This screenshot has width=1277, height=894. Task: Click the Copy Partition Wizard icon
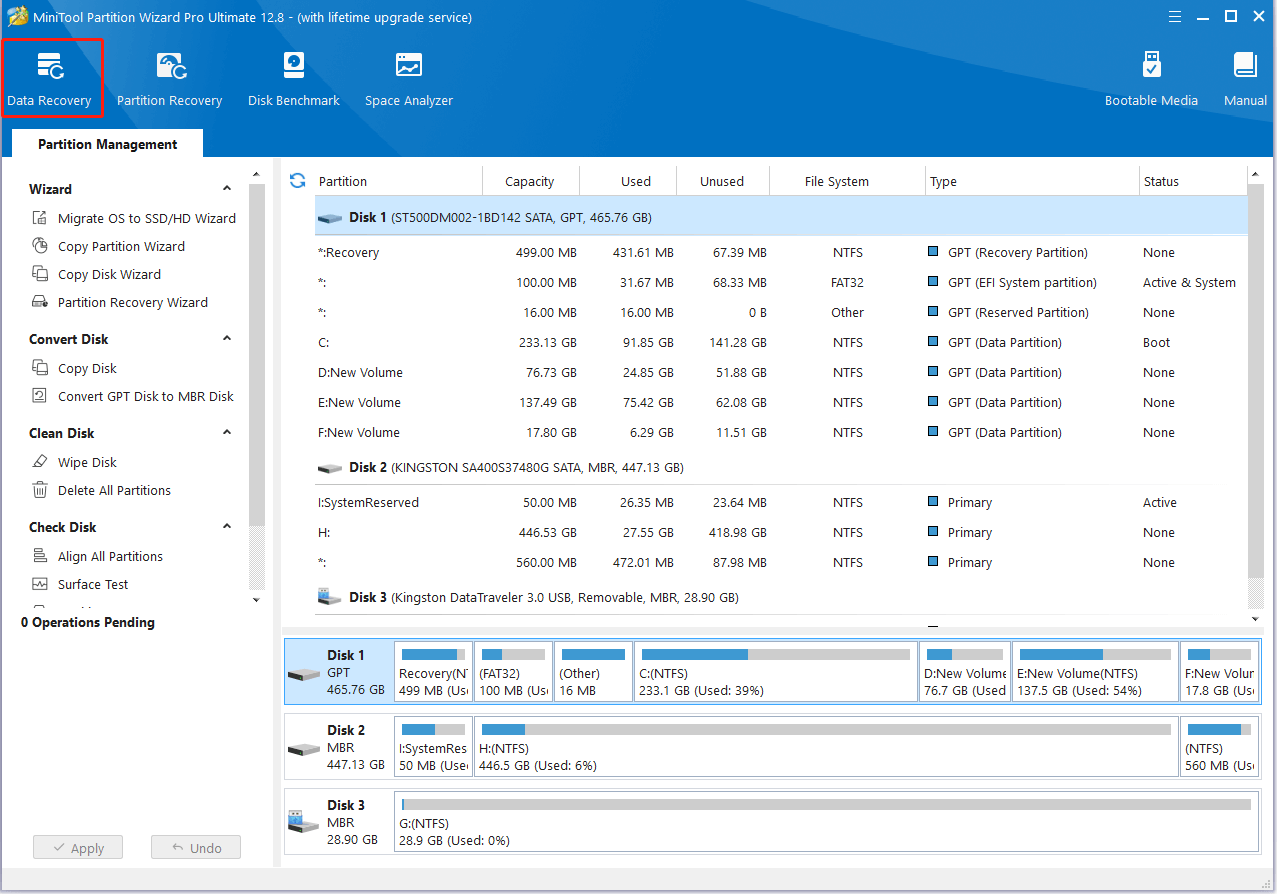(x=40, y=246)
